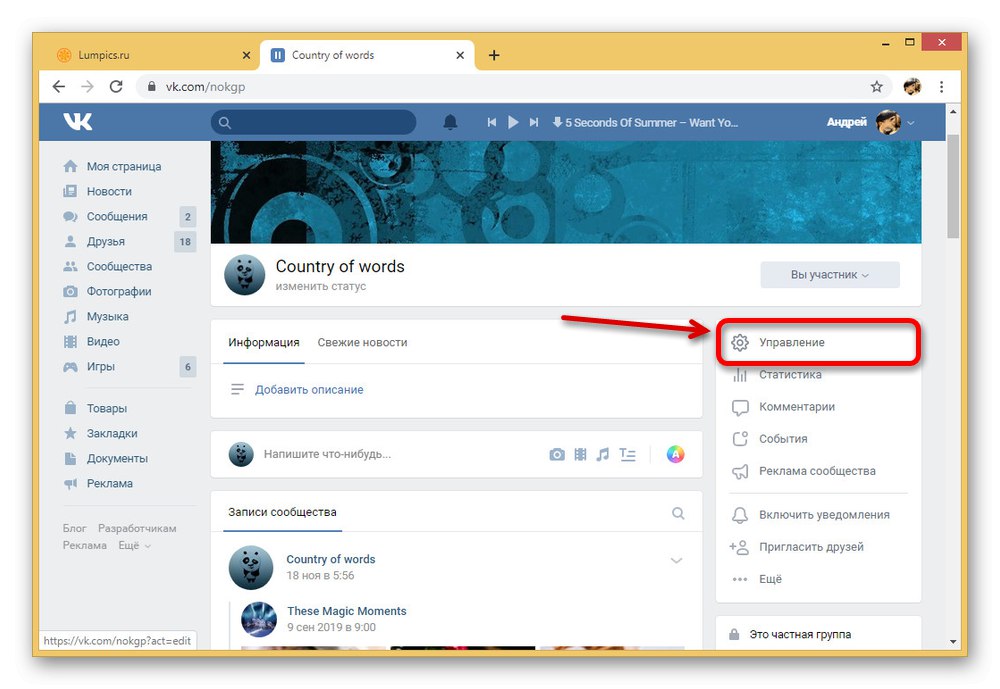Open События in community menu
The width and height of the screenshot is (1000, 689).
coord(783,439)
